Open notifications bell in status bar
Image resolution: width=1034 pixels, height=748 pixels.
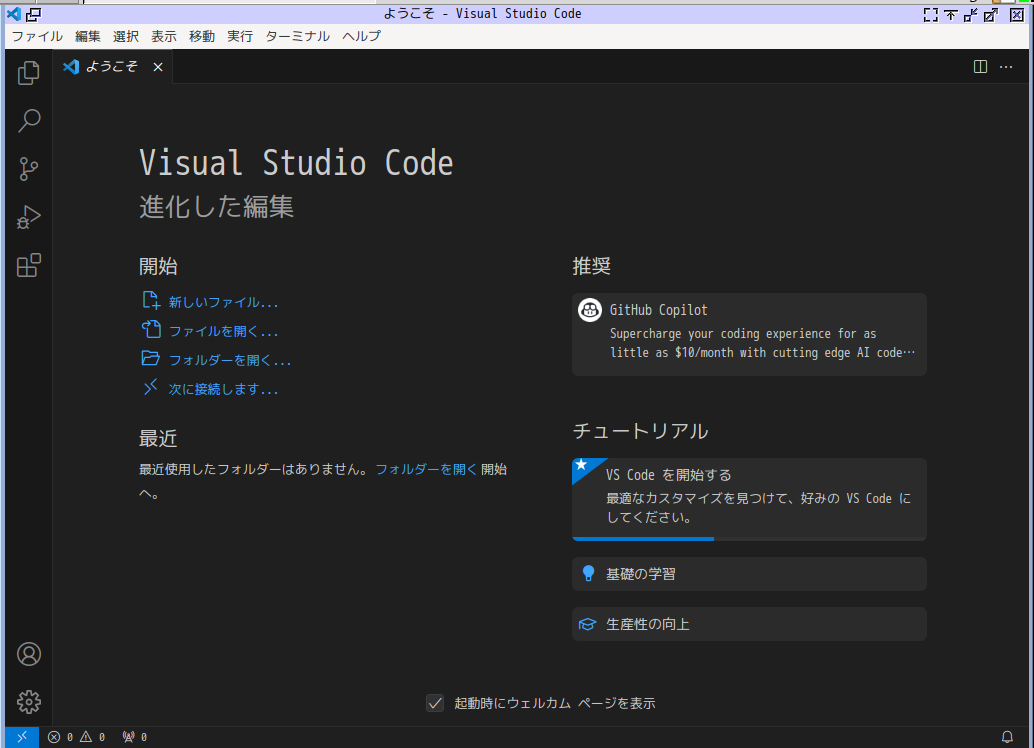pyautogui.click(x=1007, y=737)
